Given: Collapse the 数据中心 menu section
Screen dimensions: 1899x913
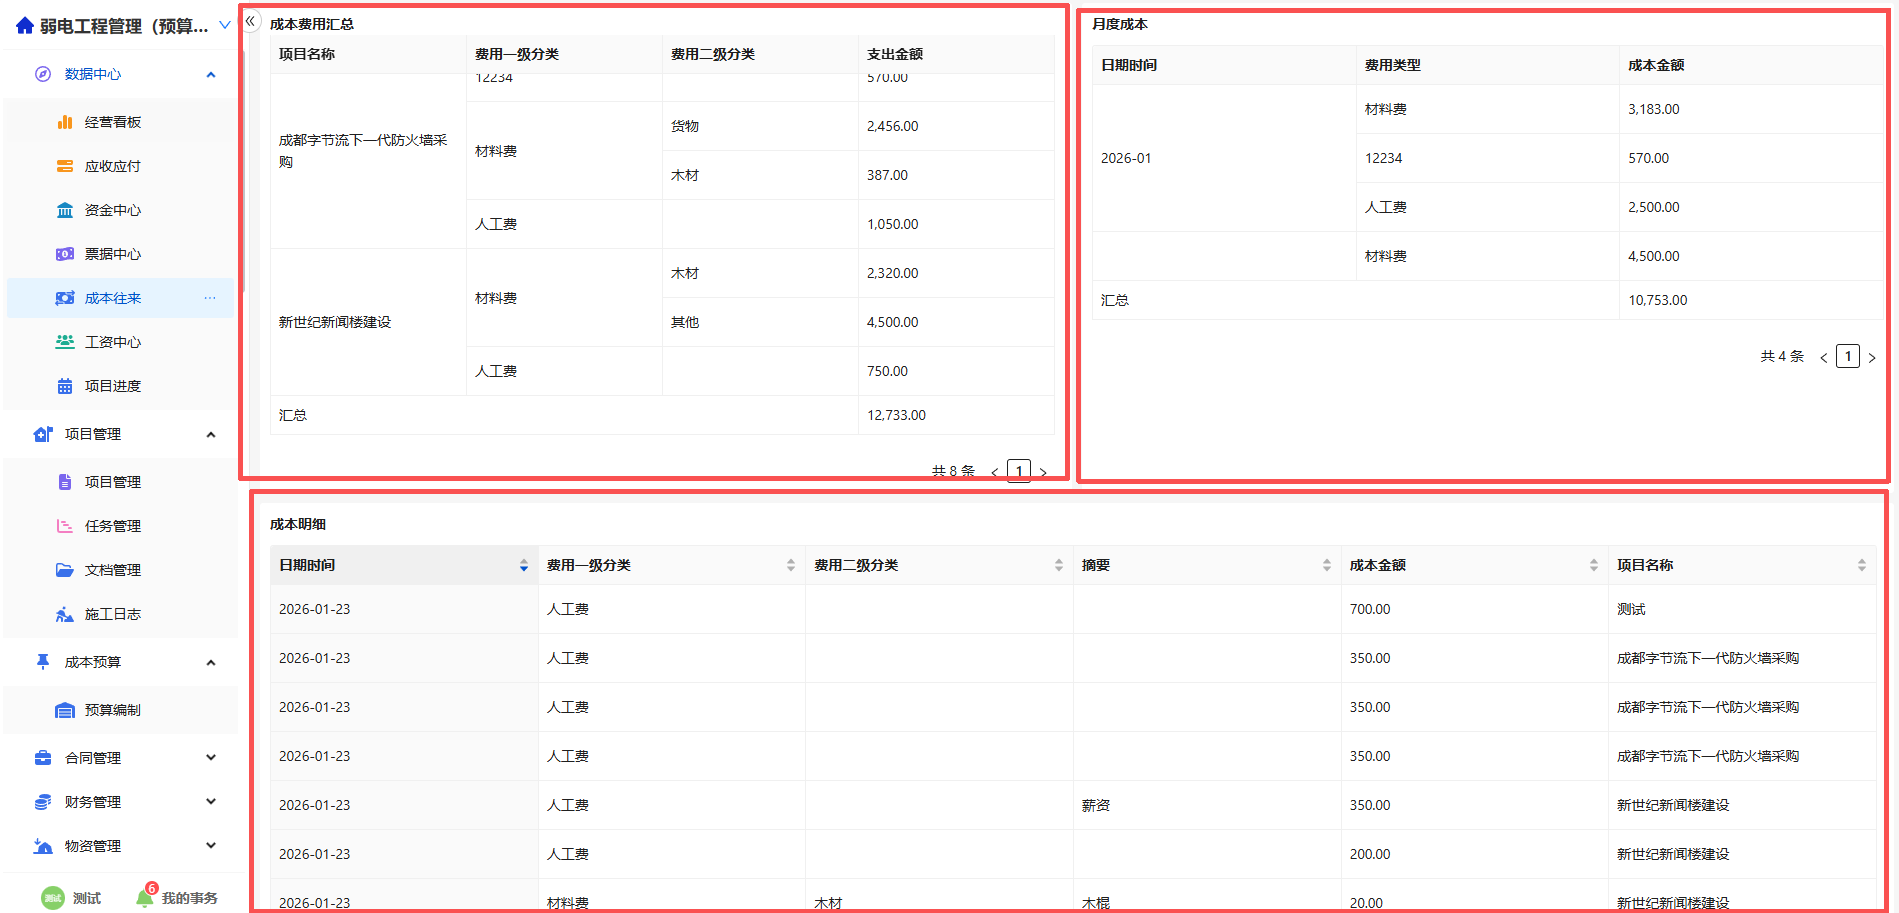Looking at the screenshot, I should (211, 75).
